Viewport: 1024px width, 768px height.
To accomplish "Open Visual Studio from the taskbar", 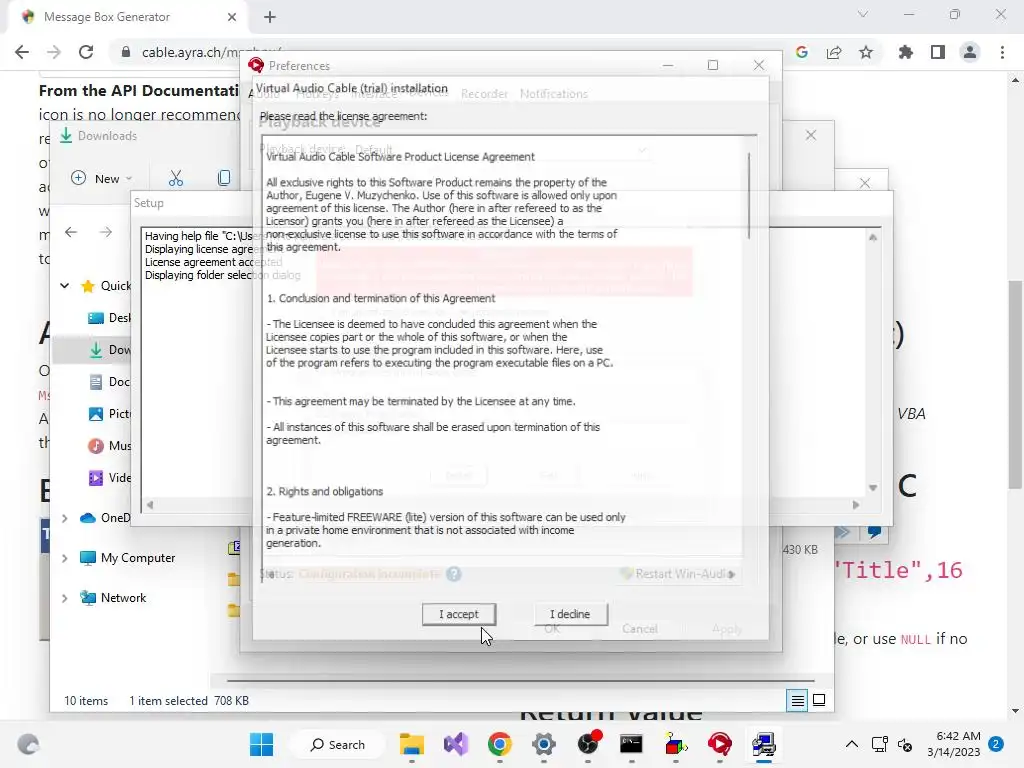I will click(x=456, y=744).
